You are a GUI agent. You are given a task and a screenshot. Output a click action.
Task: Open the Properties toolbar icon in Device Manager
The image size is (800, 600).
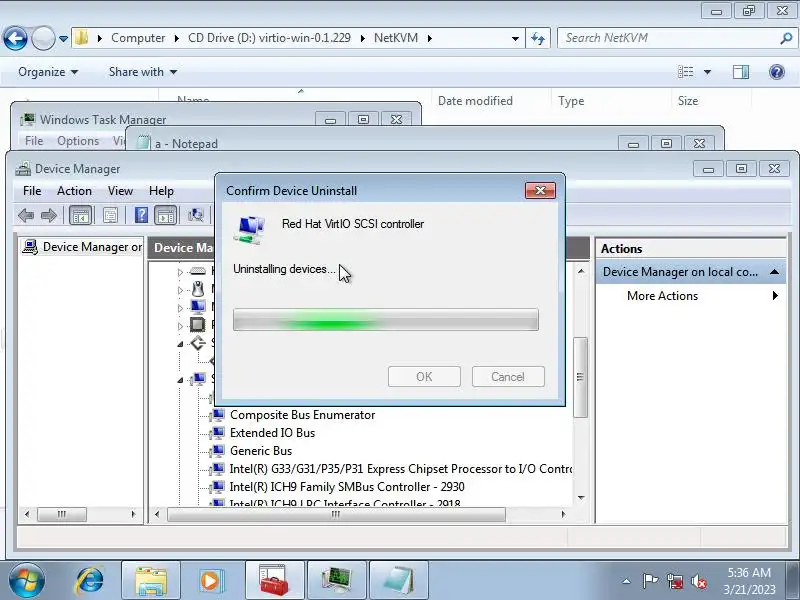click(x=110, y=215)
